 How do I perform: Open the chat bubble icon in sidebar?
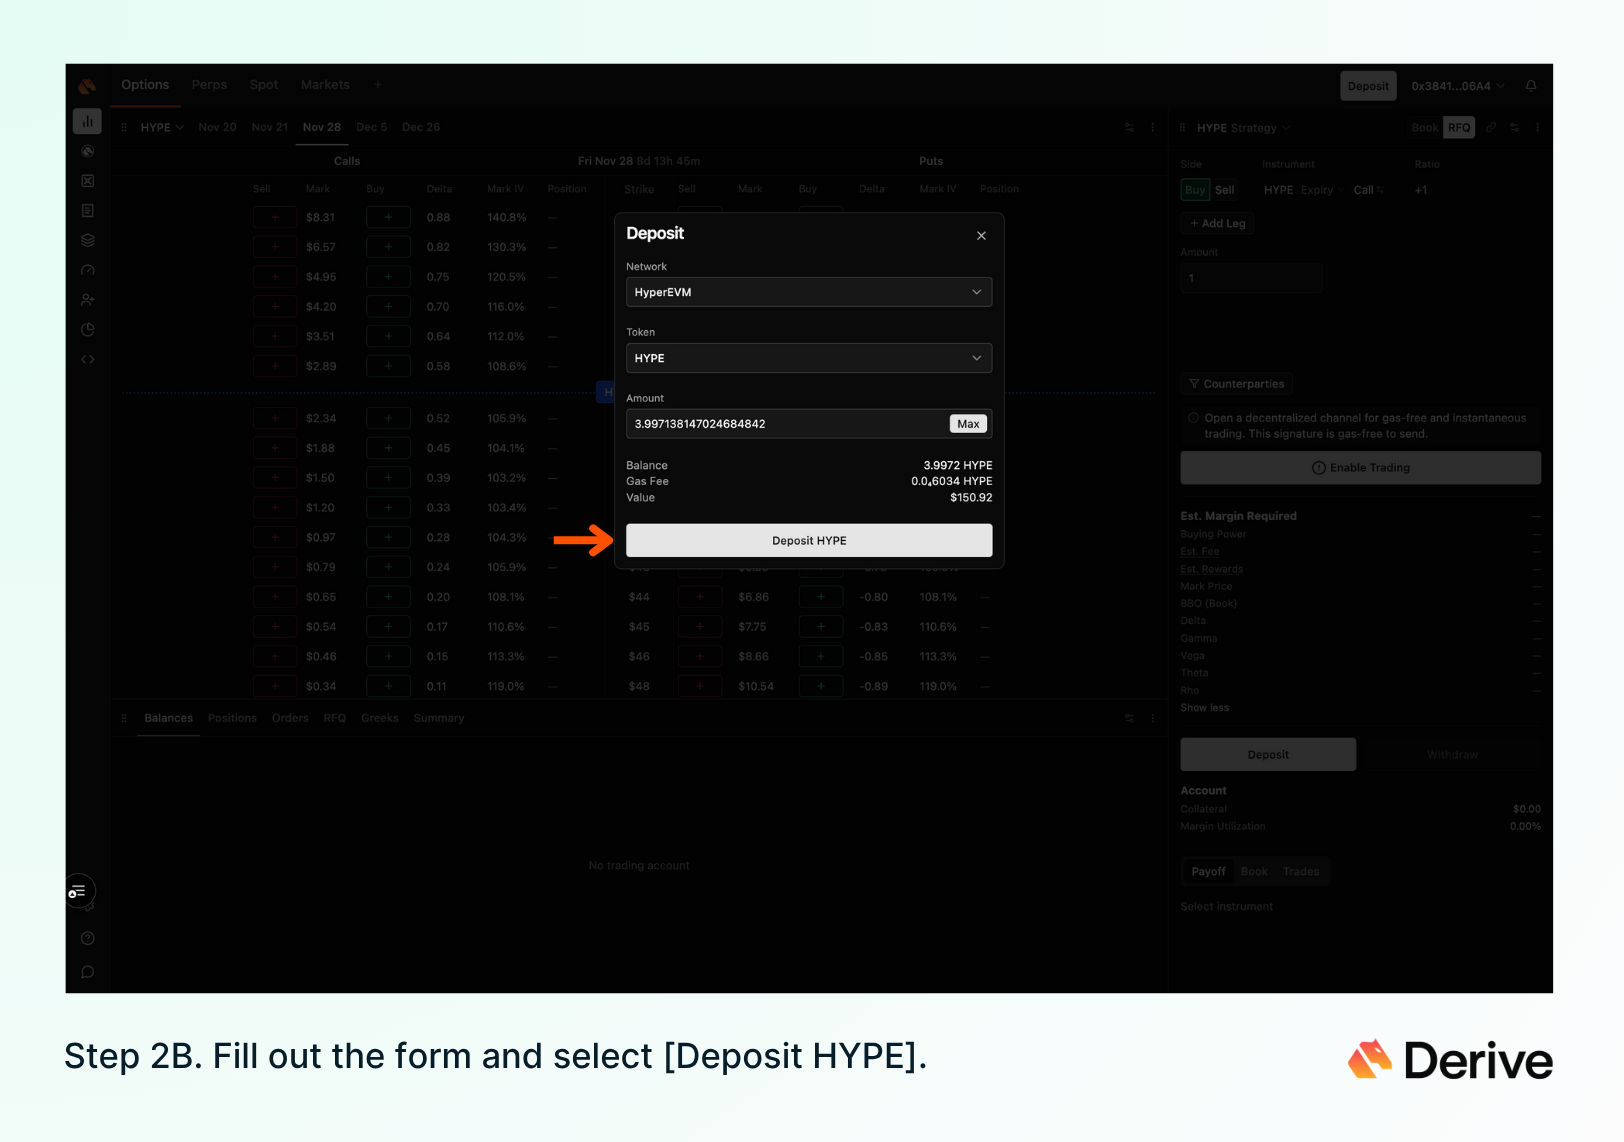click(88, 972)
